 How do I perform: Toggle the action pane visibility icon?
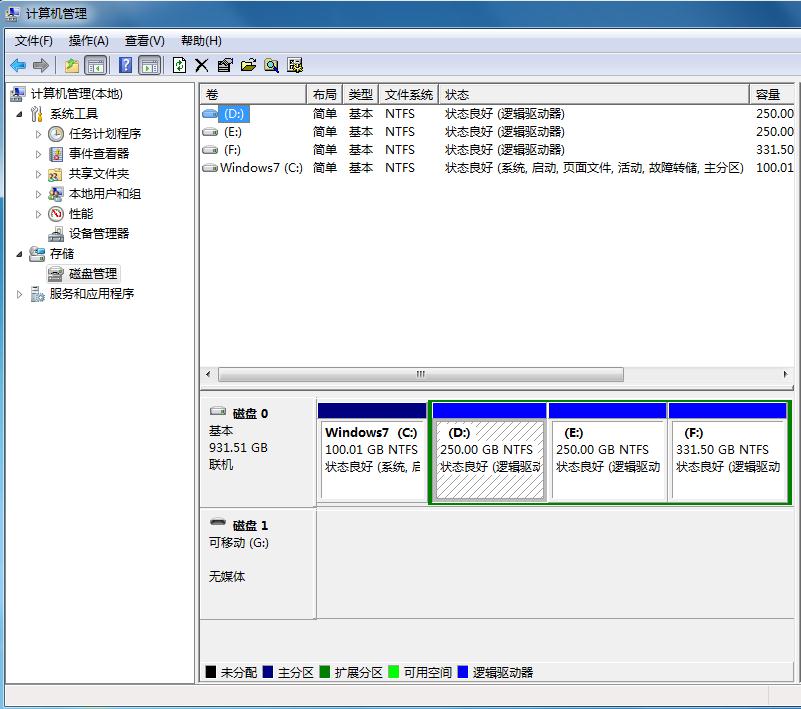[x=149, y=64]
